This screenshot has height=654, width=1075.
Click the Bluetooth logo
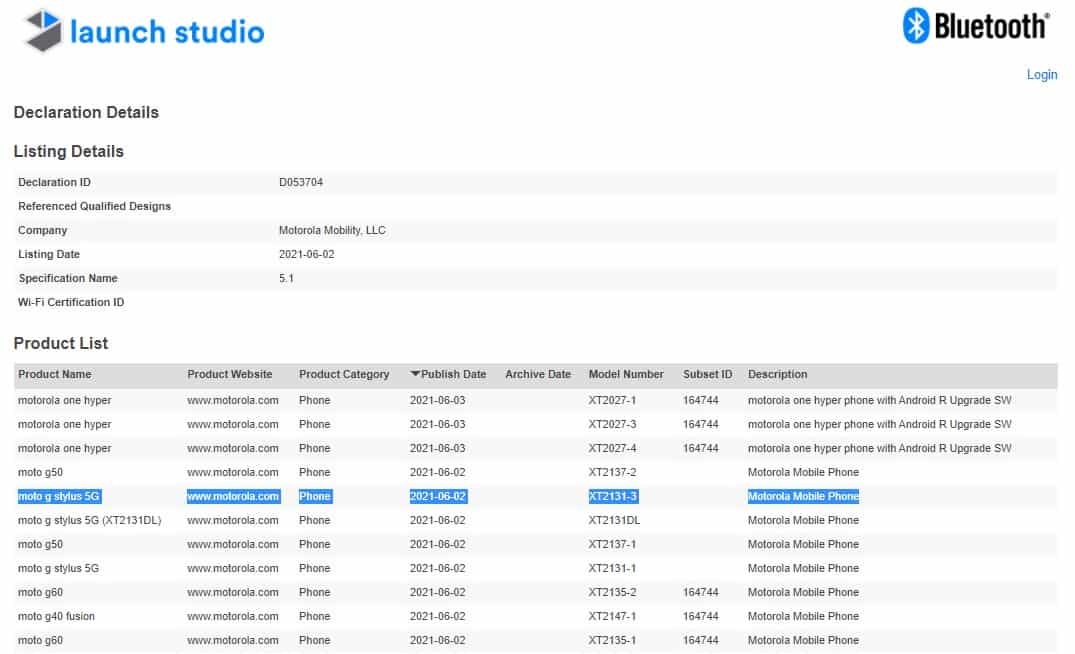(976, 26)
